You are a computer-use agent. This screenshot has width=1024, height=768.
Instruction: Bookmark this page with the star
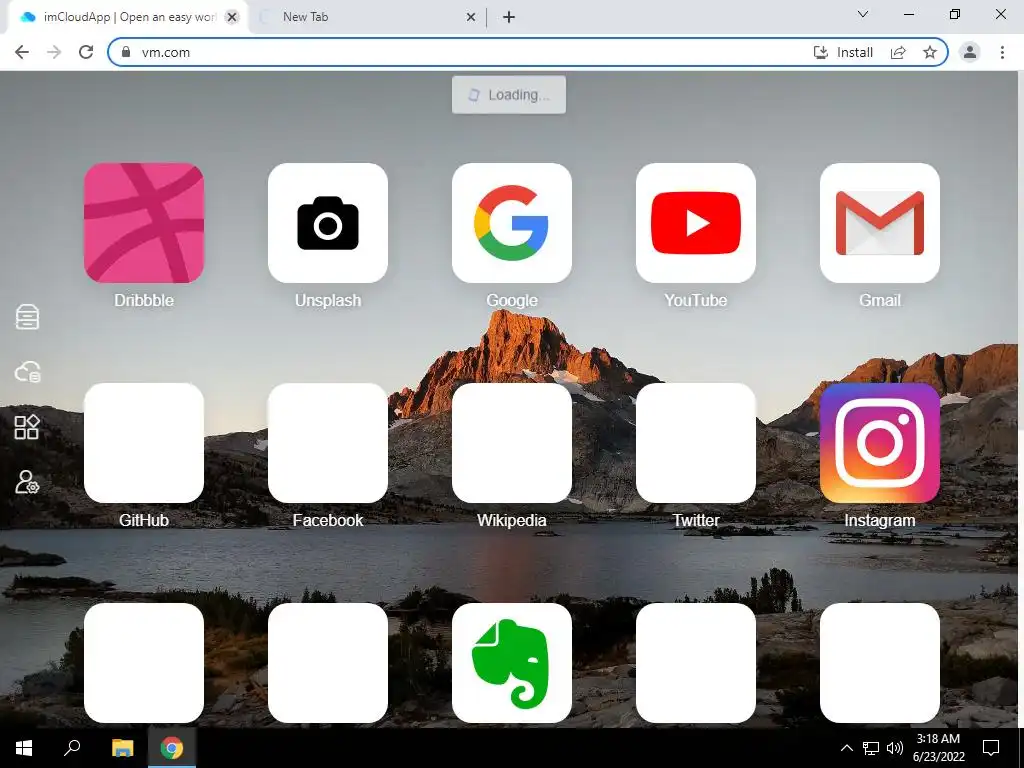coord(930,52)
